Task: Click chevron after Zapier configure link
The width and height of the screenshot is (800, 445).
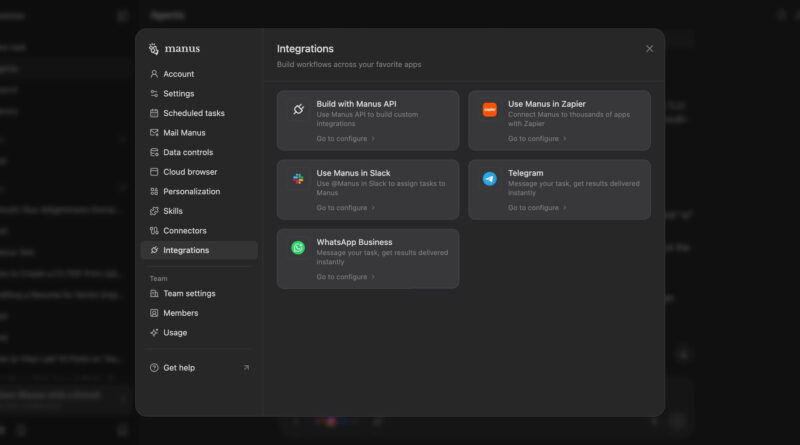Action: (564, 139)
